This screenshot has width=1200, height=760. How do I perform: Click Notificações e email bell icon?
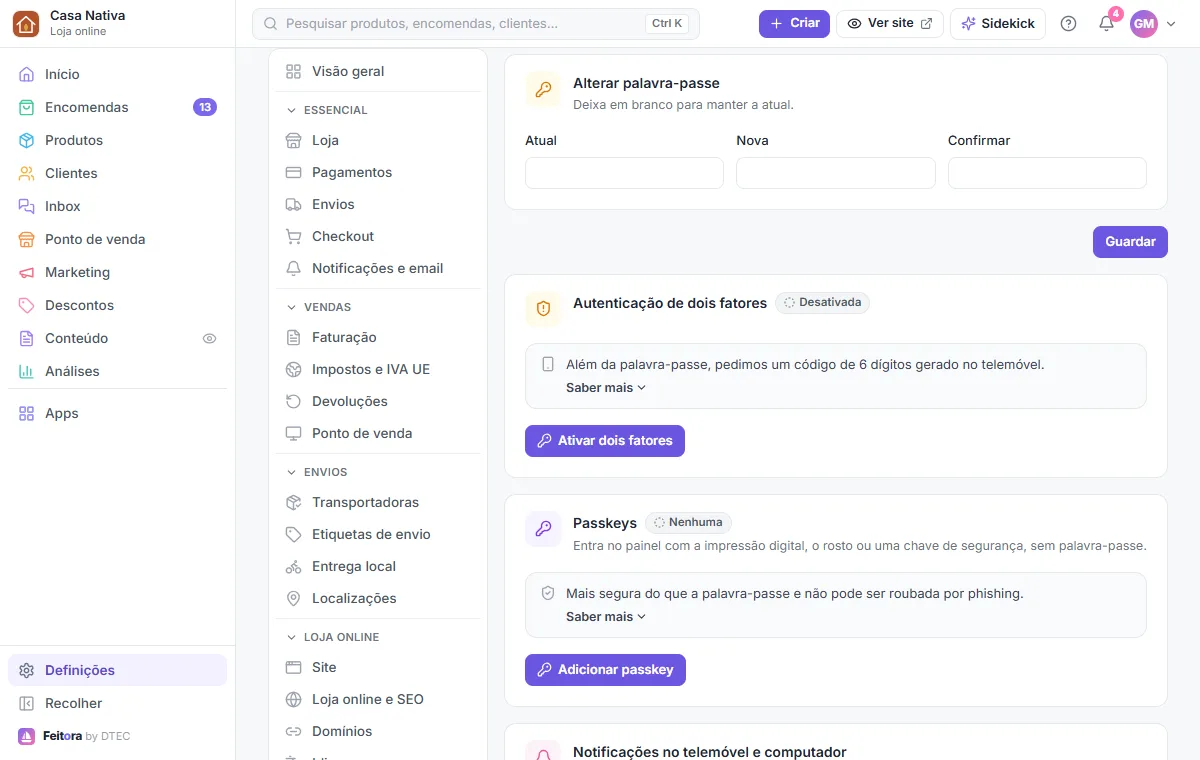(x=293, y=268)
